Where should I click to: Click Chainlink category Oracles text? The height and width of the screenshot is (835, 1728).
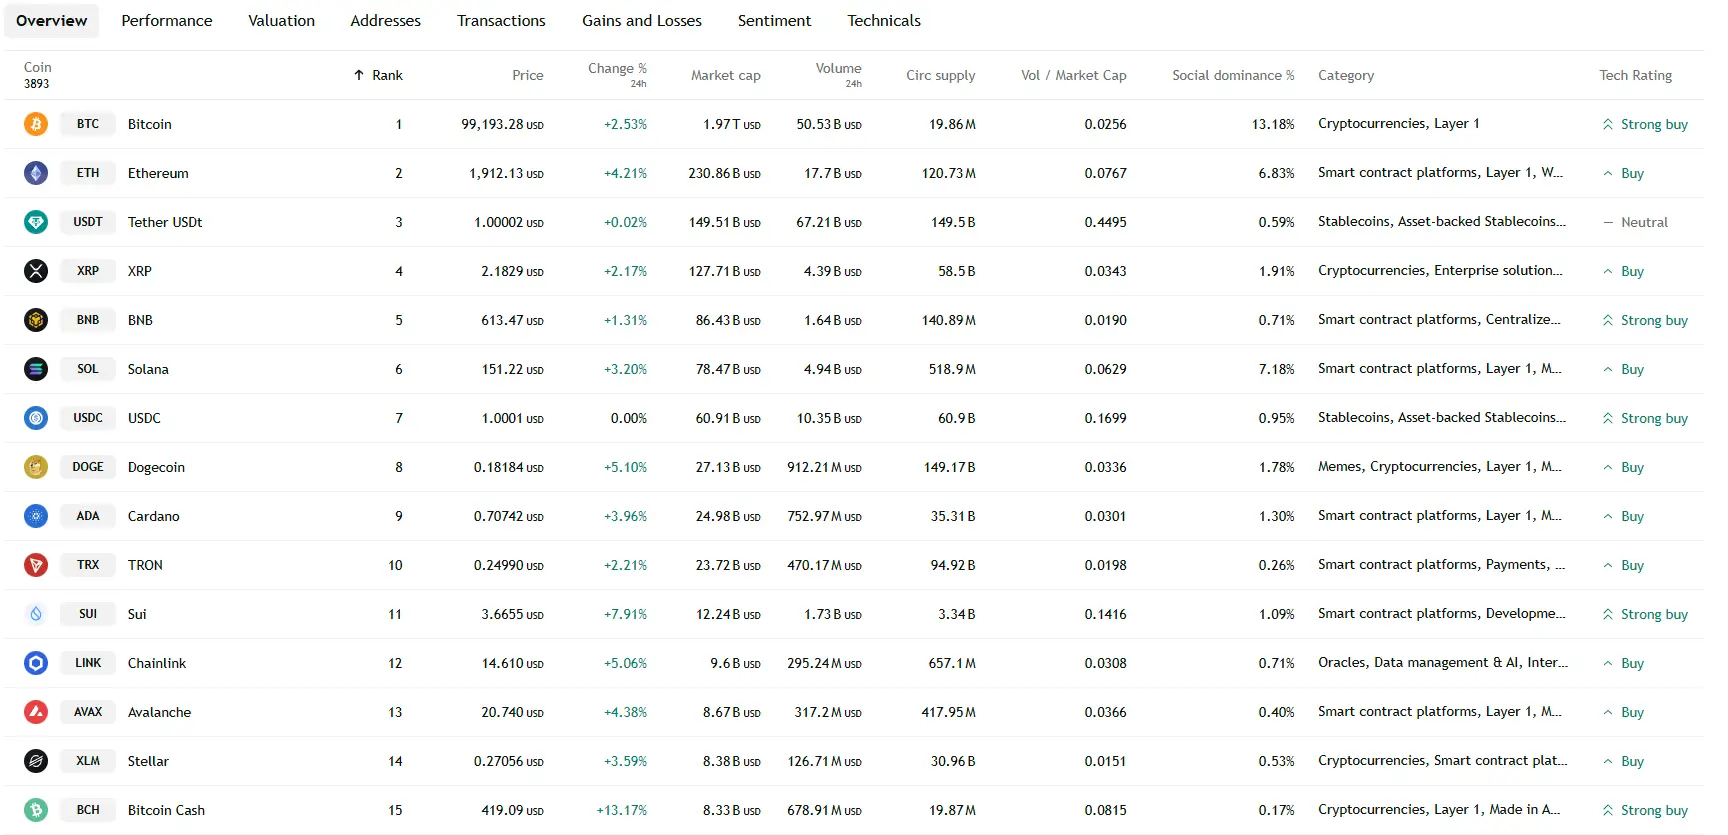[1442, 663]
